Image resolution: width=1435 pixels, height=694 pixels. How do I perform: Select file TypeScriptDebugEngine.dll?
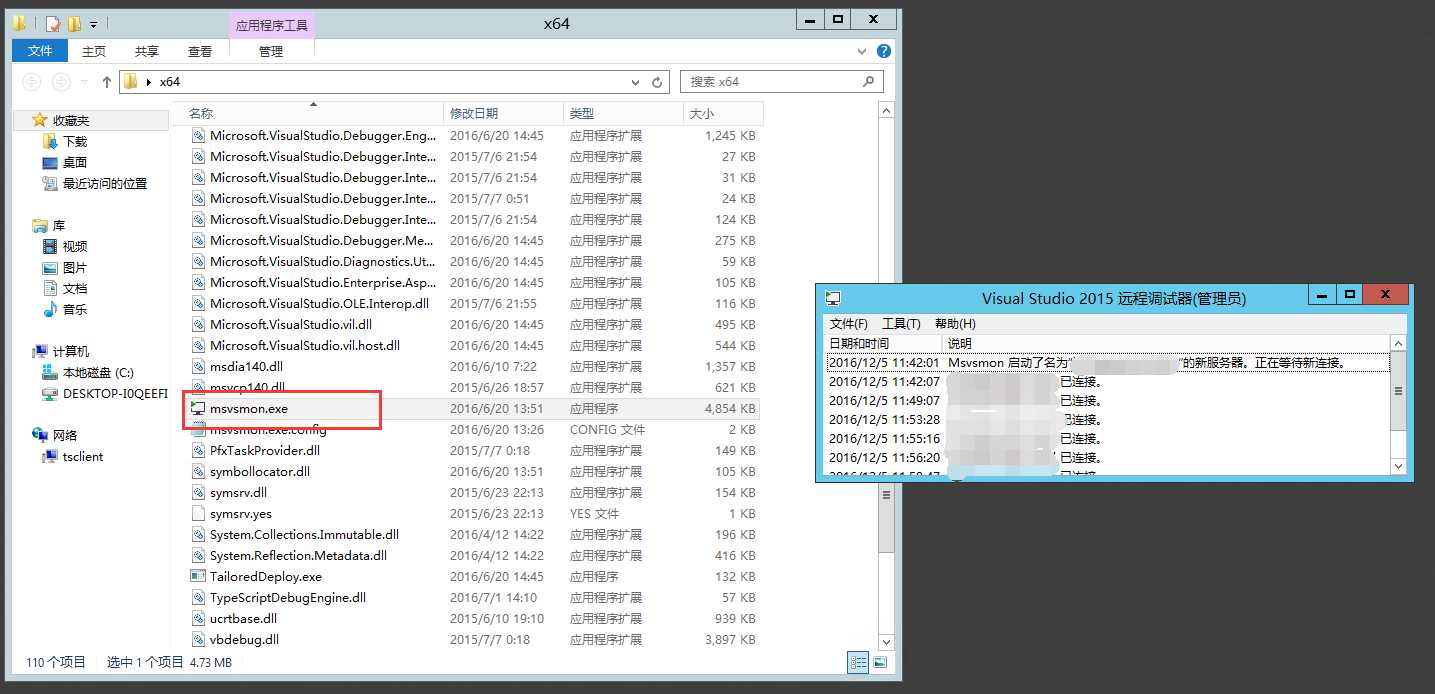click(x=288, y=597)
